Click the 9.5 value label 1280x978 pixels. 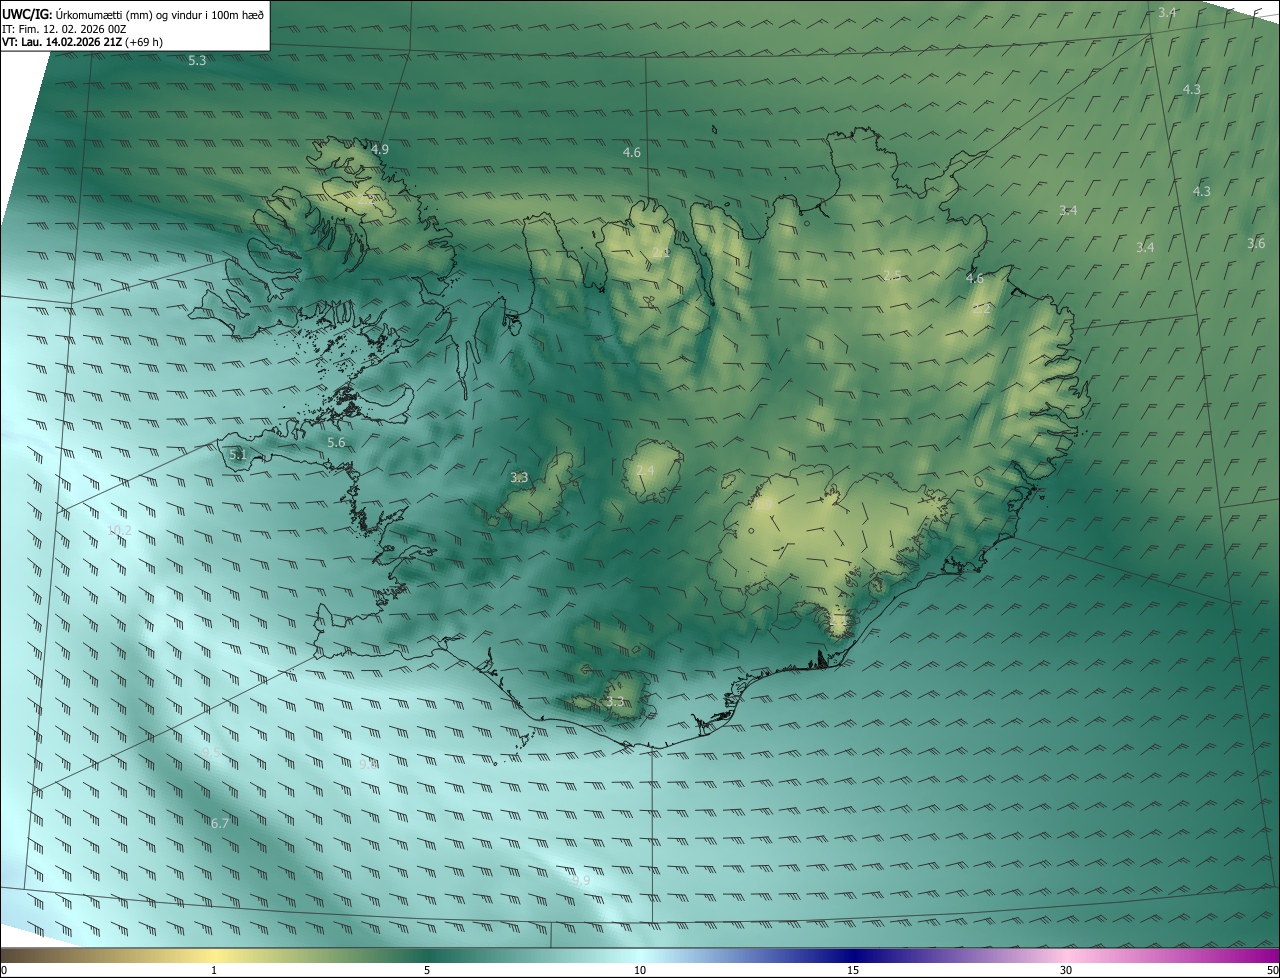tap(211, 752)
